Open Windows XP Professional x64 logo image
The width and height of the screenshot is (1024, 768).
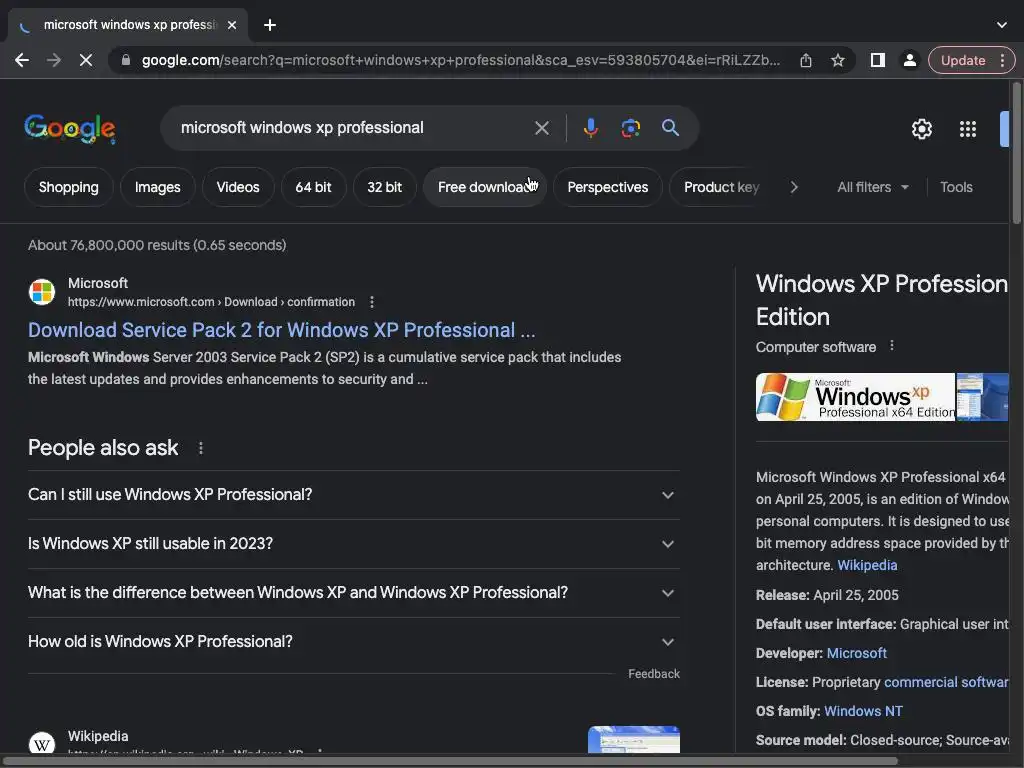click(855, 397)
